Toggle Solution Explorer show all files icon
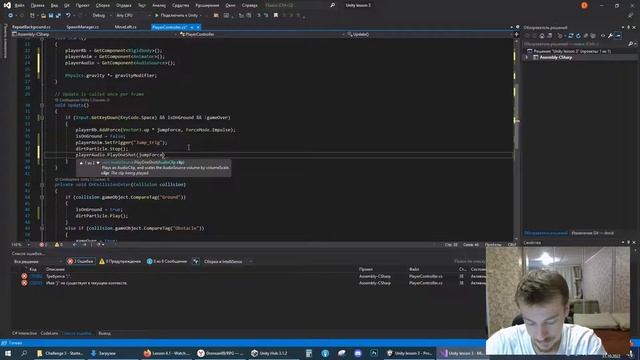640x360 pixels. click(x=593, y=36)
